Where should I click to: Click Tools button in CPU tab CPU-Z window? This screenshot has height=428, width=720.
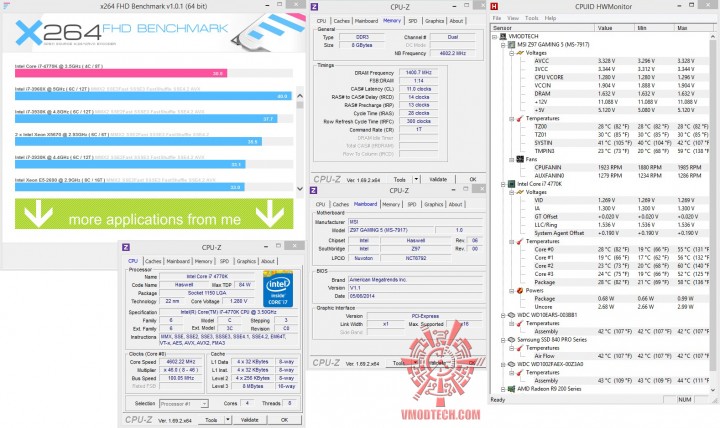211,420
